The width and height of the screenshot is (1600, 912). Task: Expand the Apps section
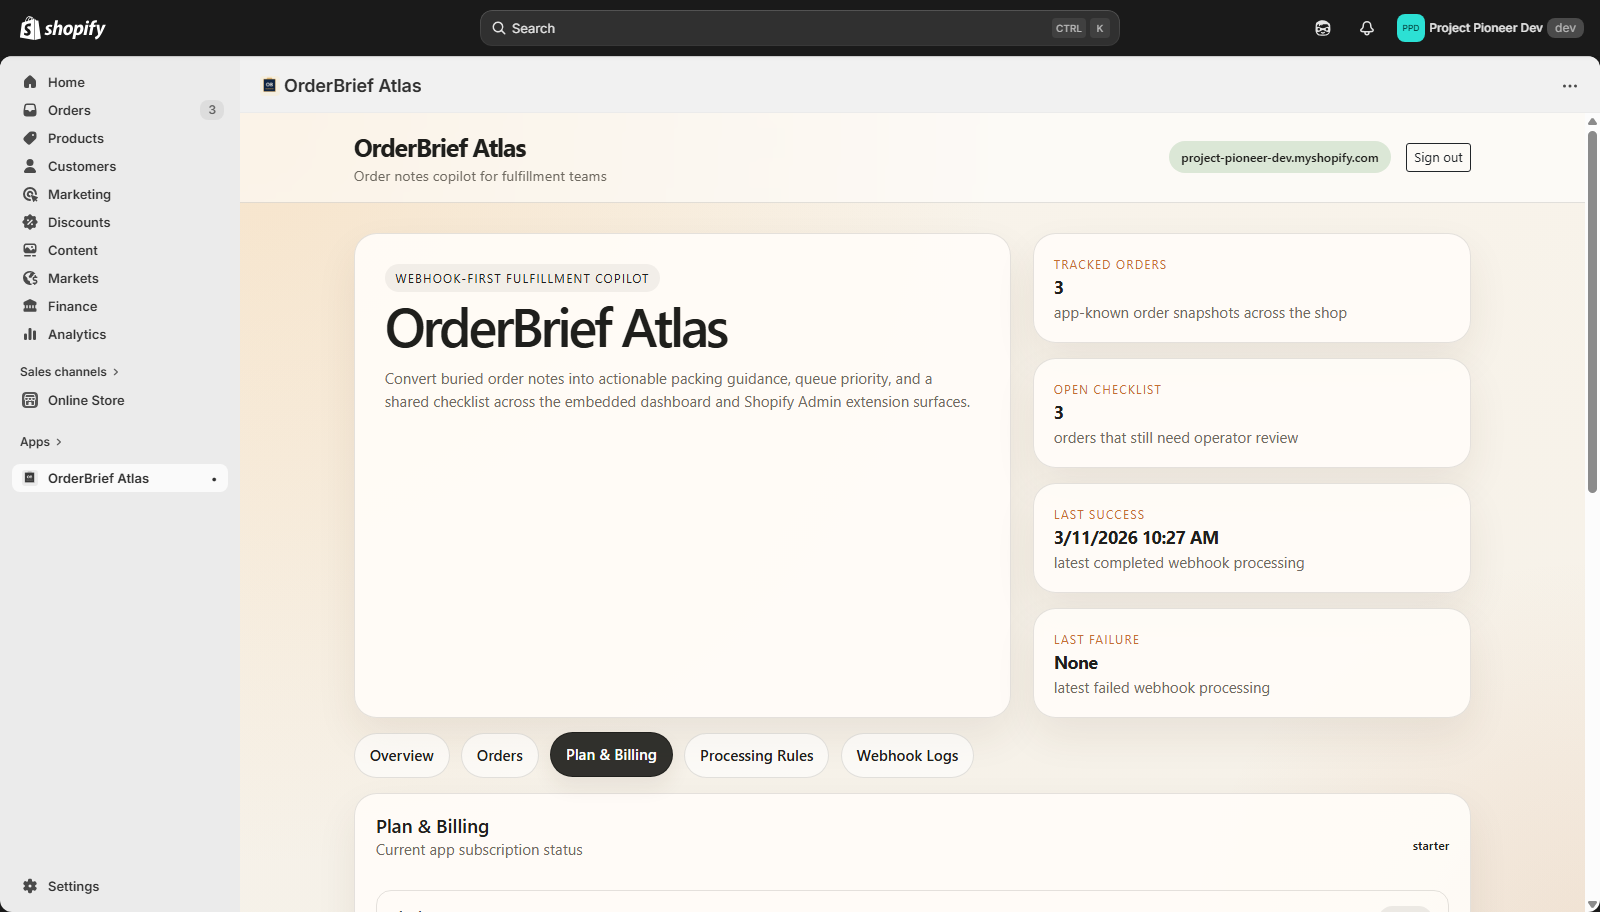pos(41,442)
